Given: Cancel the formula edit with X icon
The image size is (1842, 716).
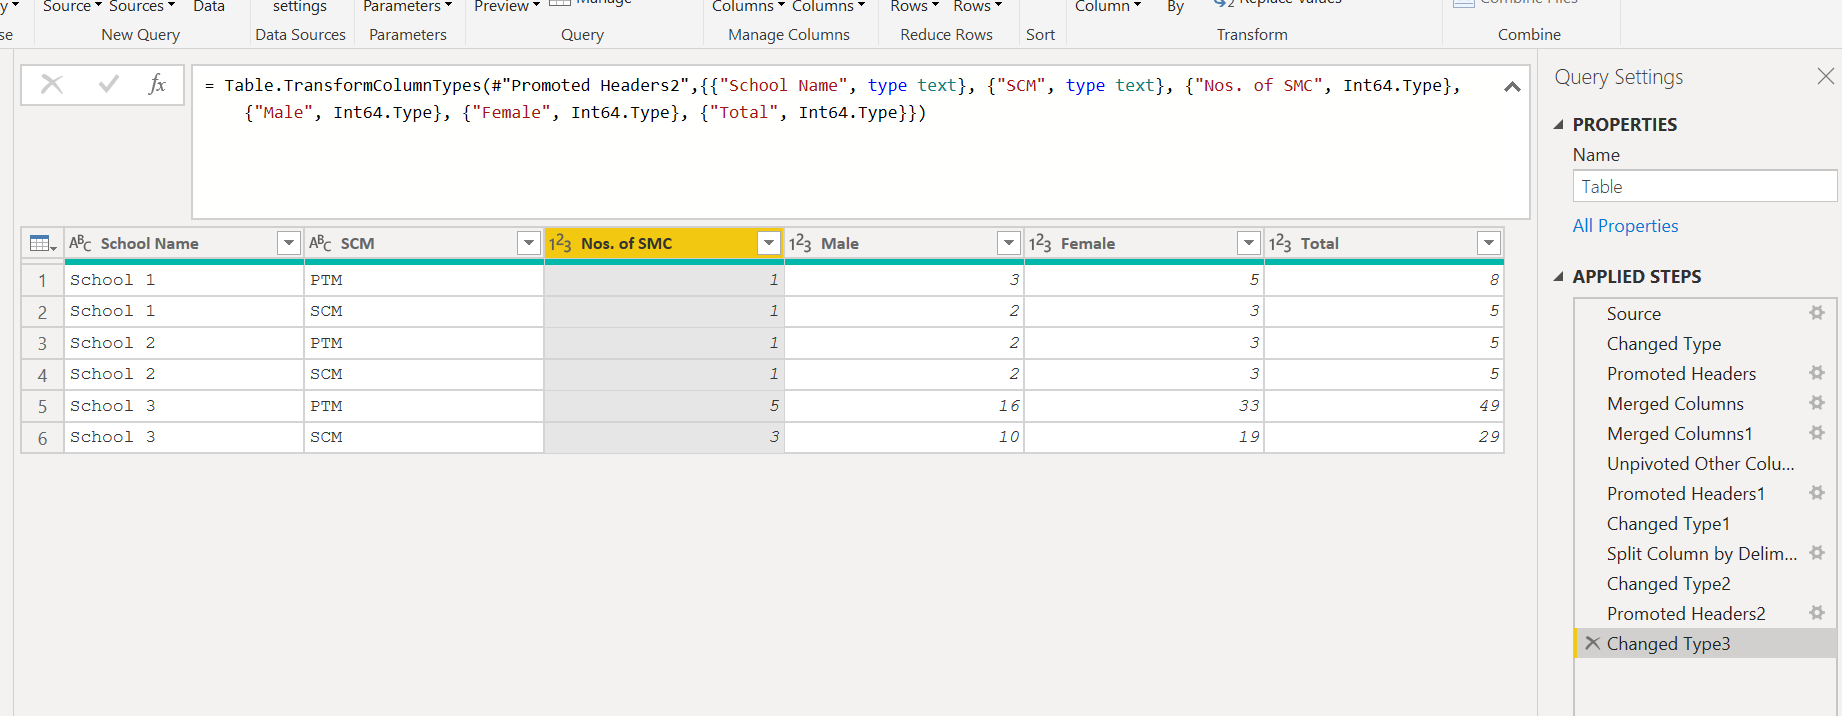Looking at the screenshot, I should tap(52, 85).
